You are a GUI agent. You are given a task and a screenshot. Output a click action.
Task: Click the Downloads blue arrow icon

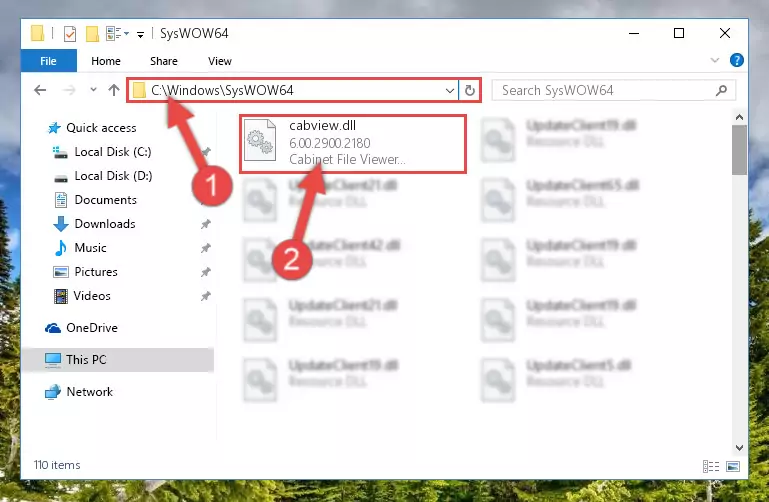[x=61, y=224]
